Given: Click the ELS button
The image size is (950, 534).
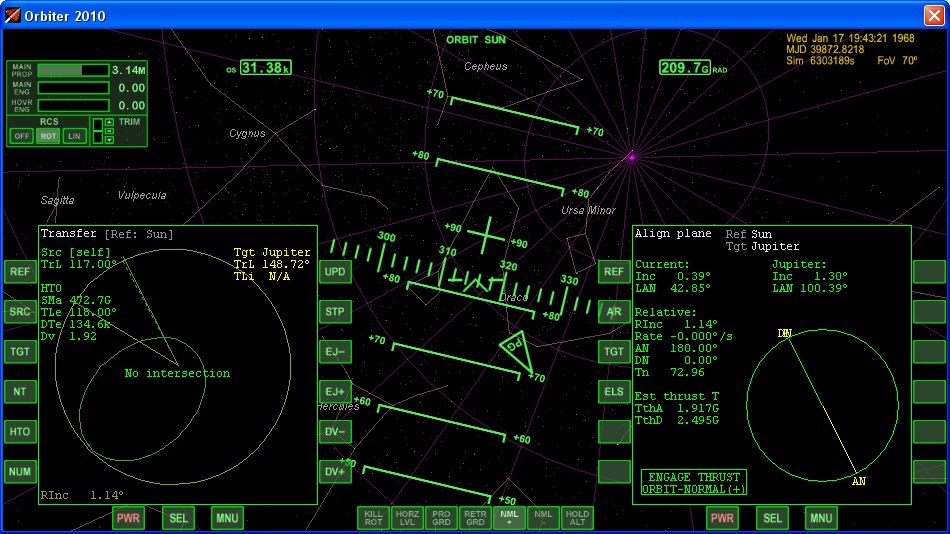Looking at the screenshot, I should (614, 392).
